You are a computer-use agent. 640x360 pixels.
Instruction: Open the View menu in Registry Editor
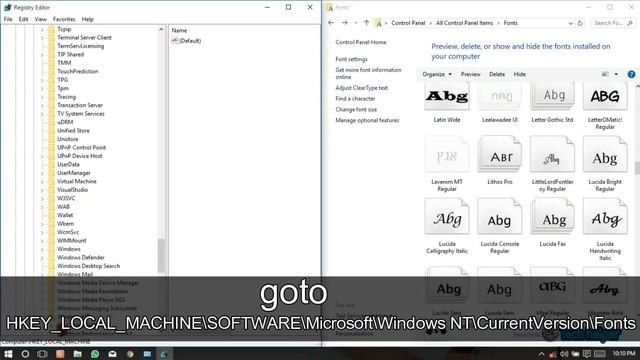click(40, 19)
